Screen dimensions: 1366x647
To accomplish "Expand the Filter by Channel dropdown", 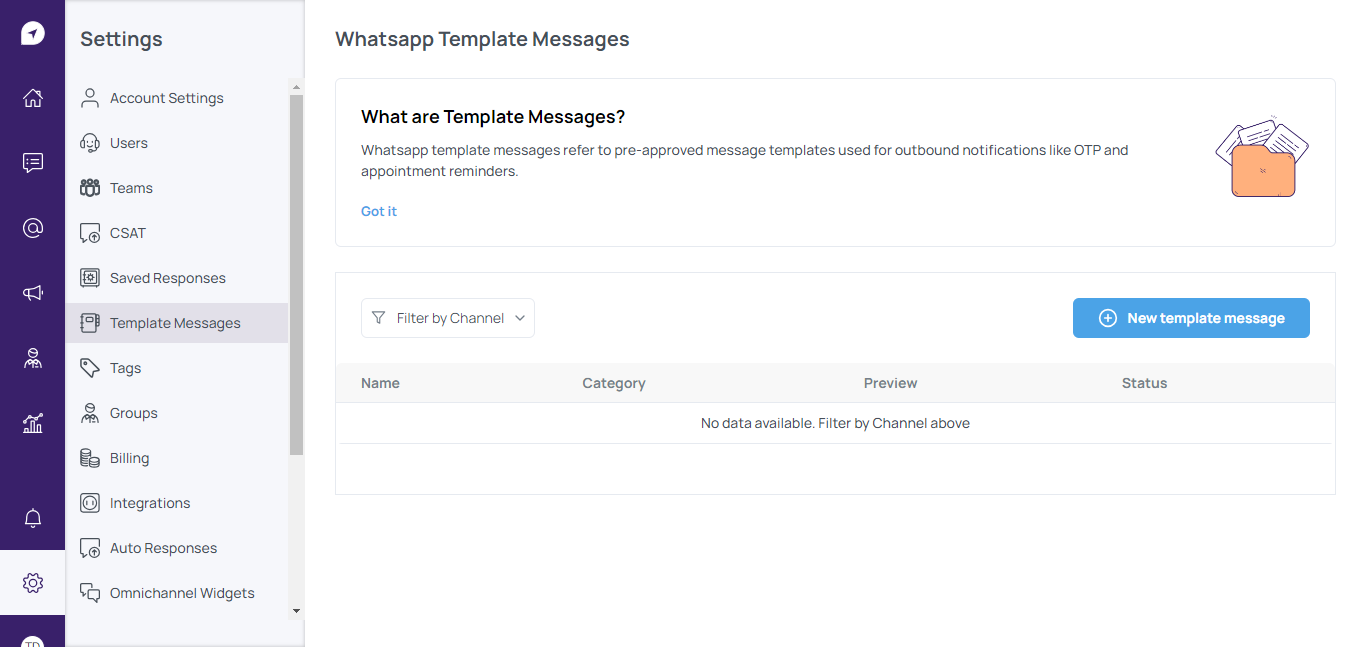I will (448, 318).
